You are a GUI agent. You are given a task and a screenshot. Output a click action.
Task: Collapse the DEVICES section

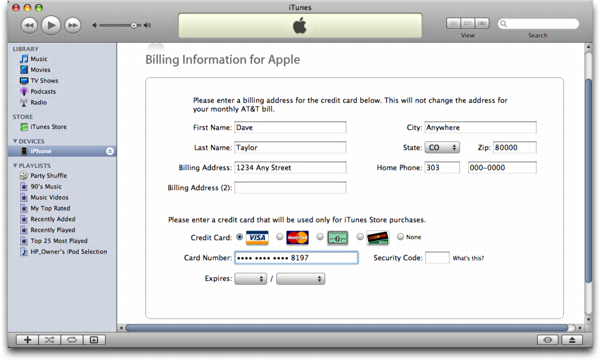[x=15, y=141]
